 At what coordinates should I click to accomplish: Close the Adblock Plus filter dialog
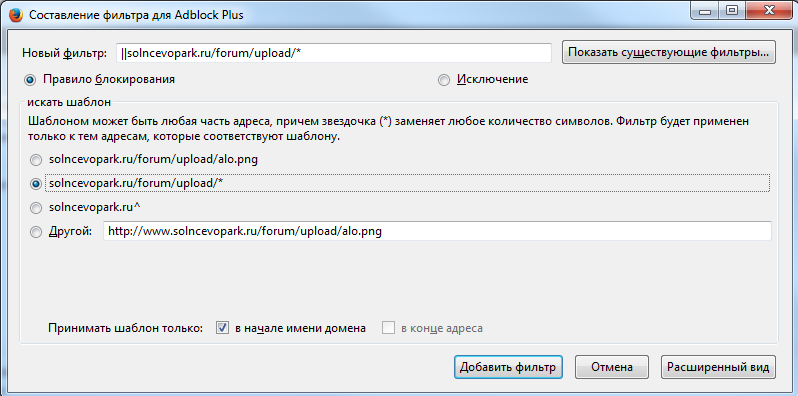click(767, 10)
